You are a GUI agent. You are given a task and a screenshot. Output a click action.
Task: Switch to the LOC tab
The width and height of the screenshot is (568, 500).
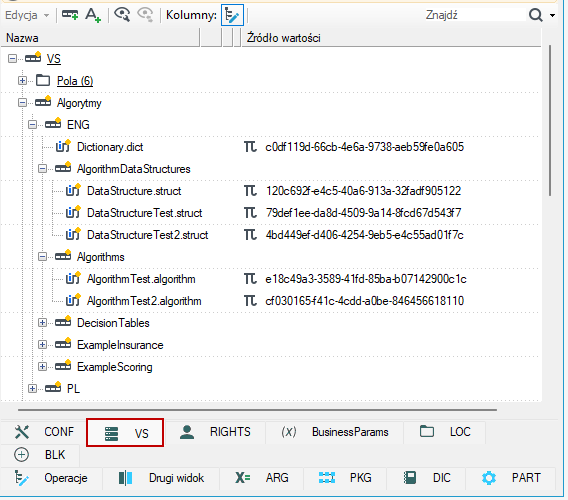[x=444, y=432]
